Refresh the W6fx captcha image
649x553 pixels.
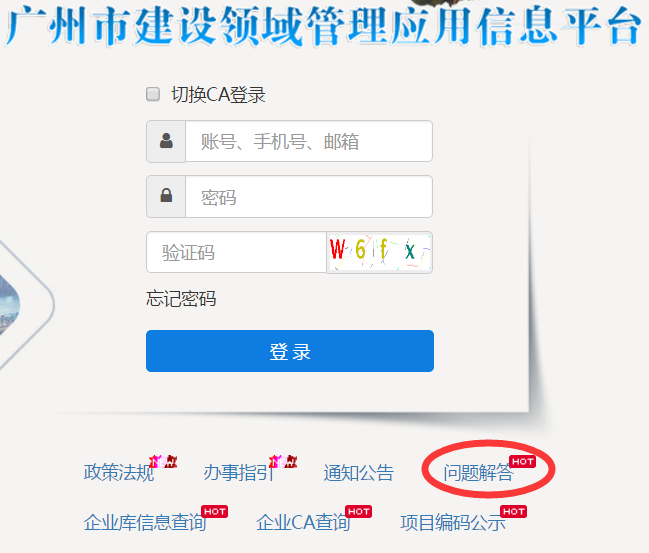tap(380, 252)
